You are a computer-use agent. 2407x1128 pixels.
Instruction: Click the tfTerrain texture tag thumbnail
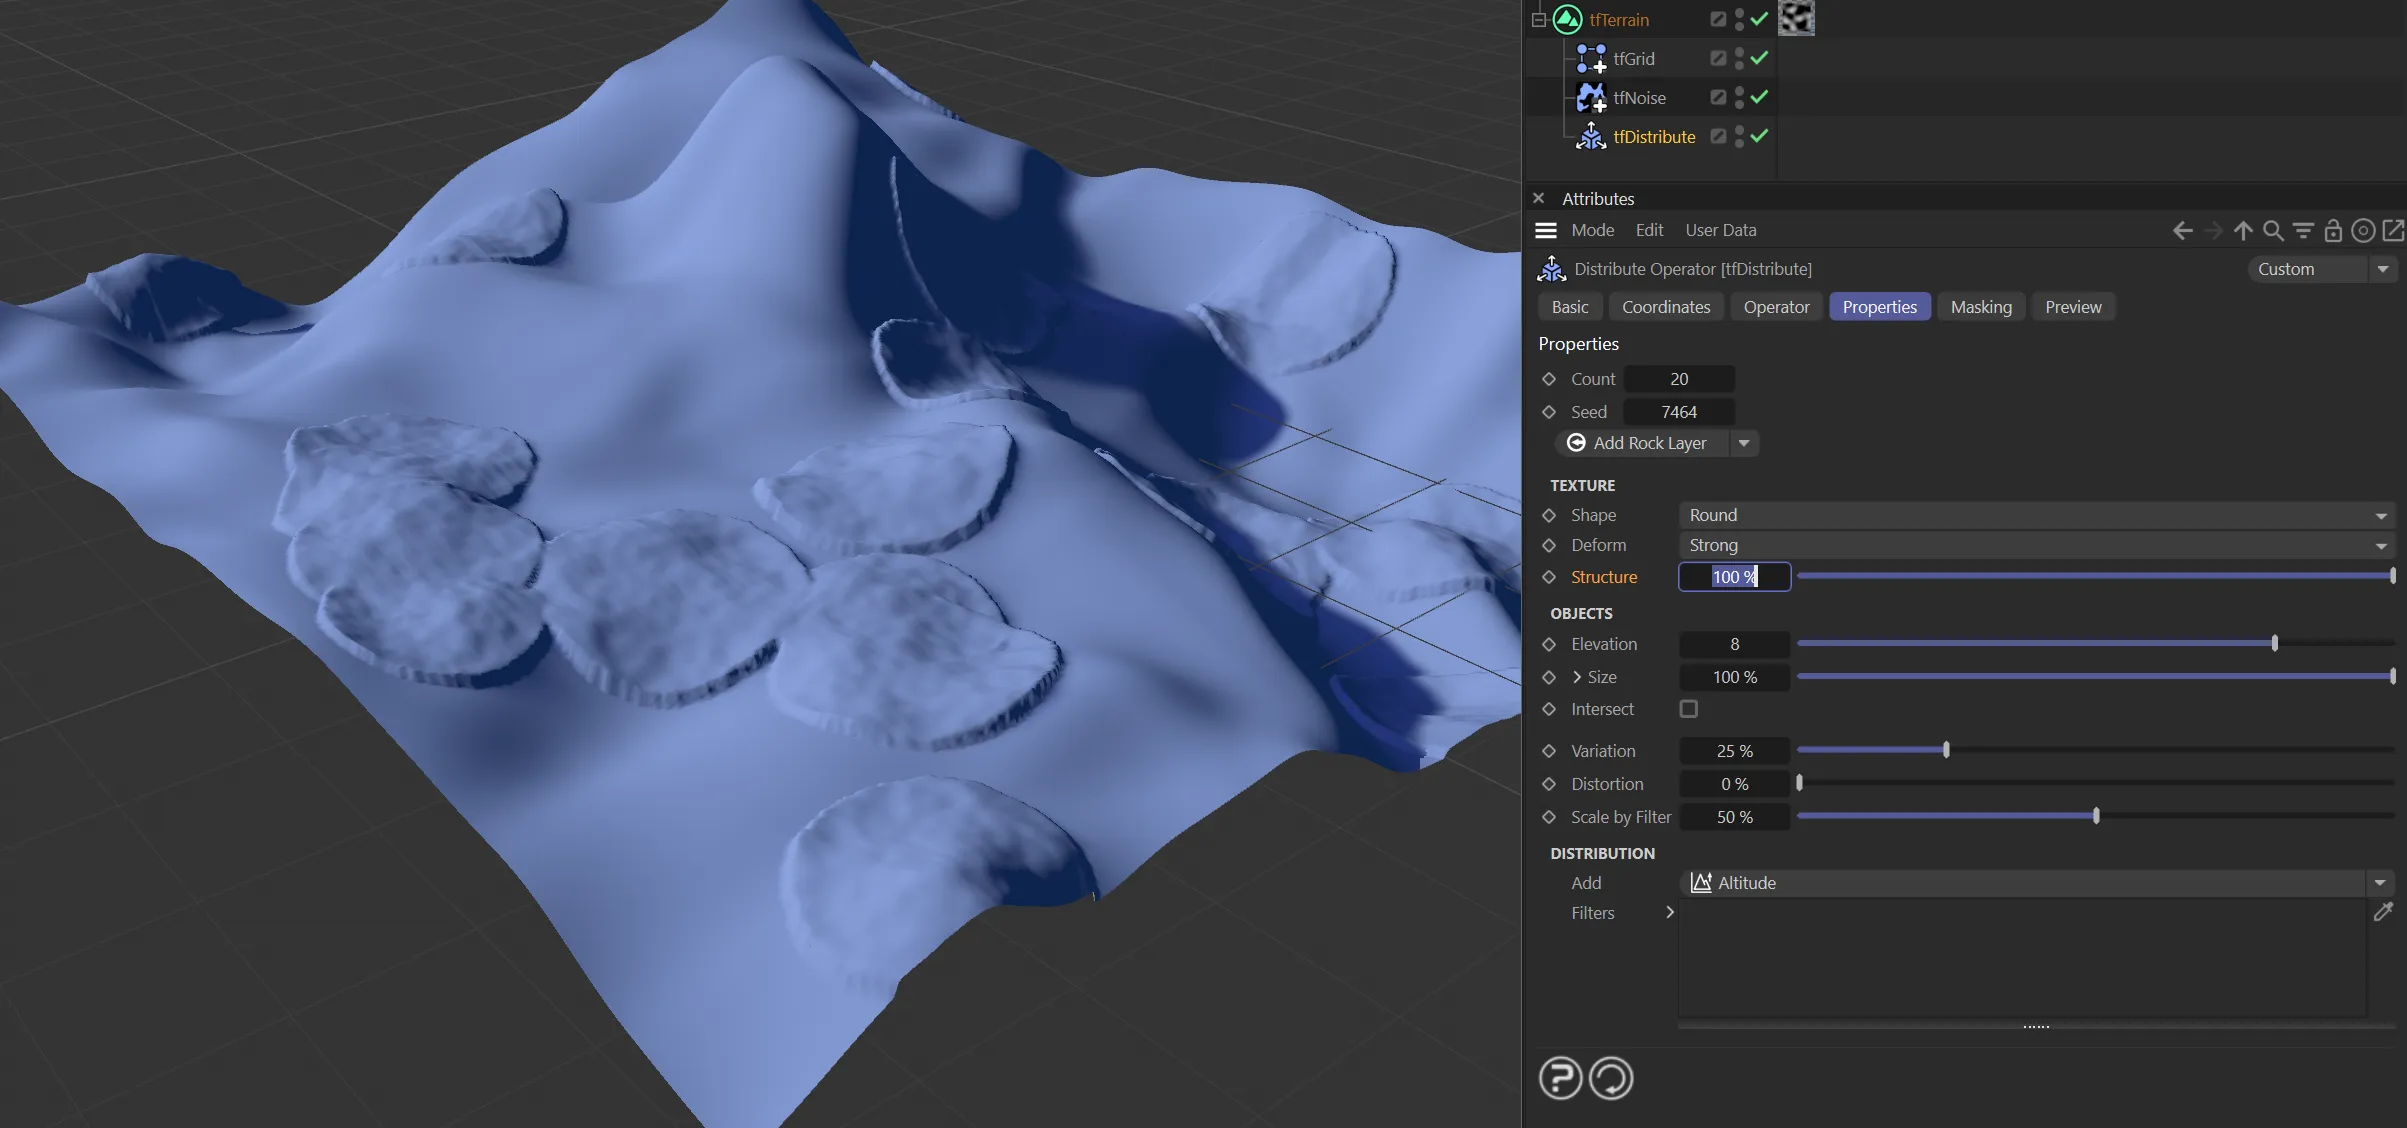point(1796,18)
